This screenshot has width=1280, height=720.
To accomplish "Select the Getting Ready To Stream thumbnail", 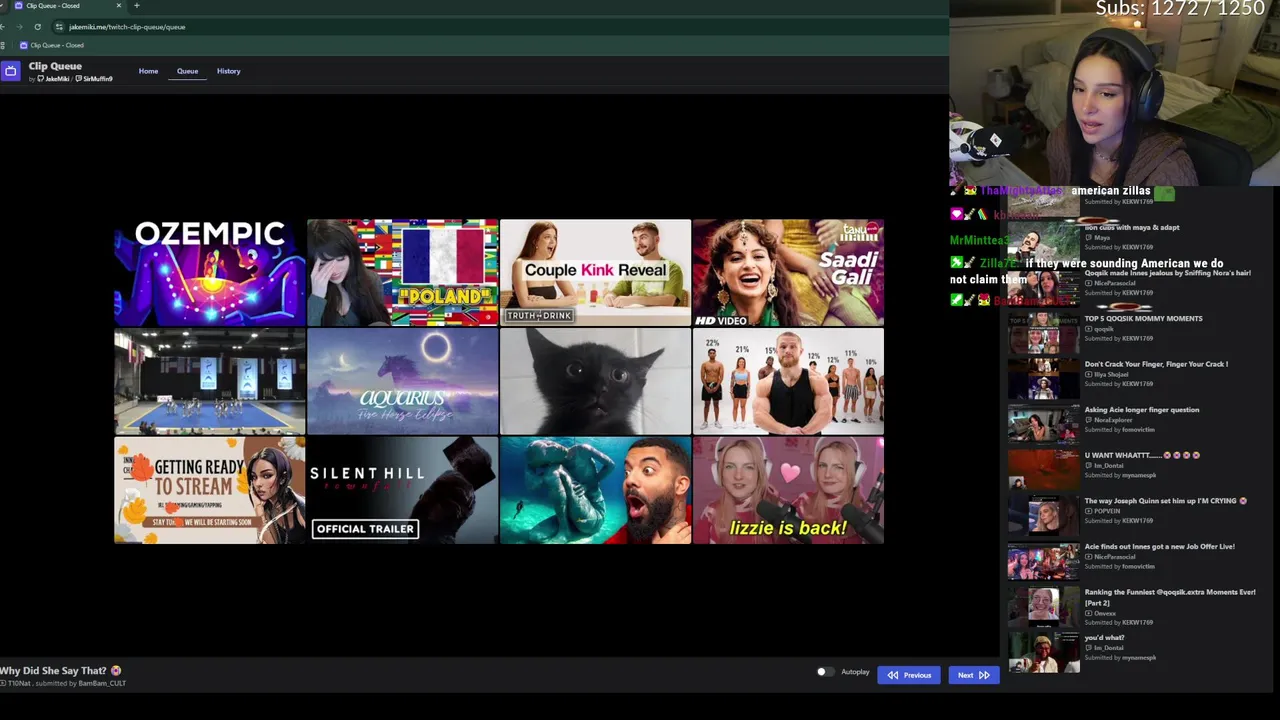I will pos(210,490).
